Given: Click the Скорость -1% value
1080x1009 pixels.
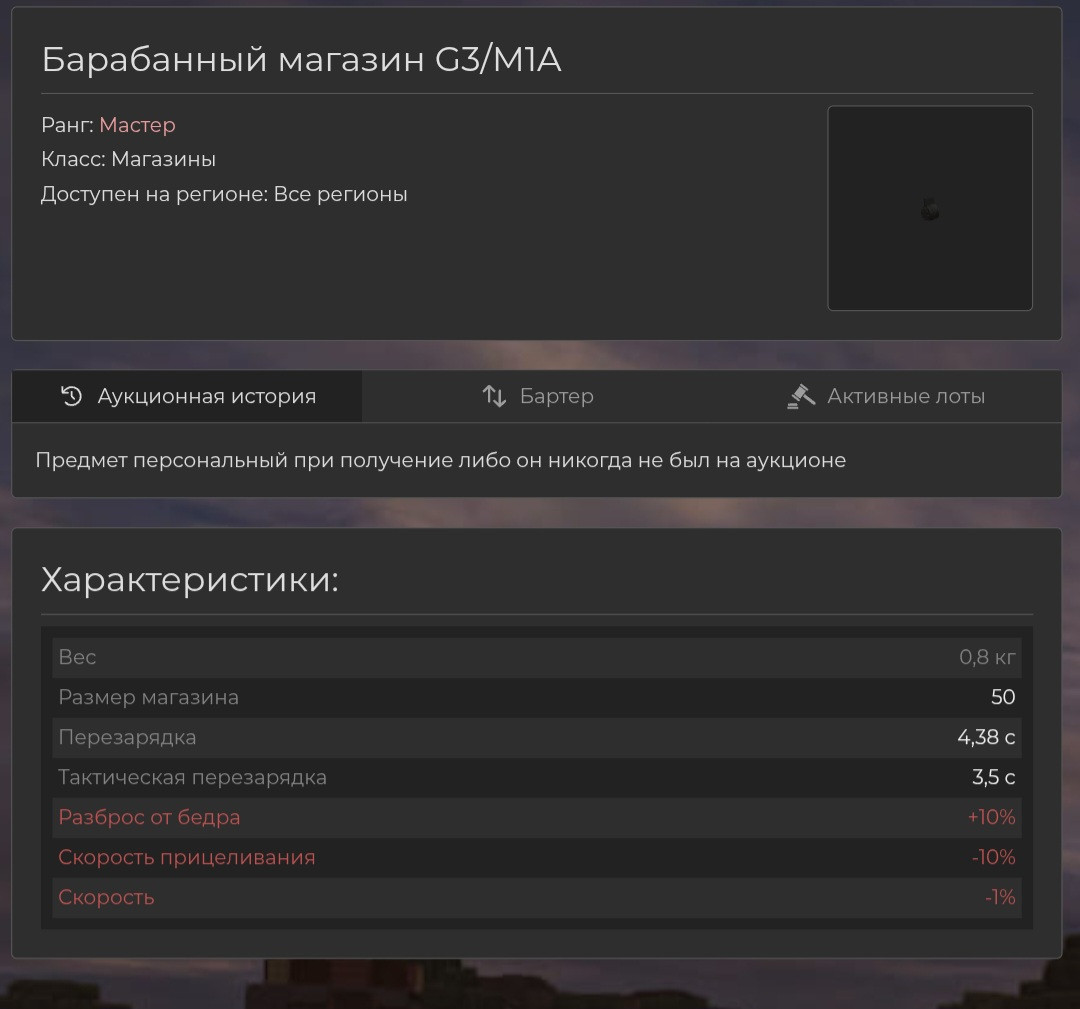Looking at the screenshot, I should (x=999, y=897).
